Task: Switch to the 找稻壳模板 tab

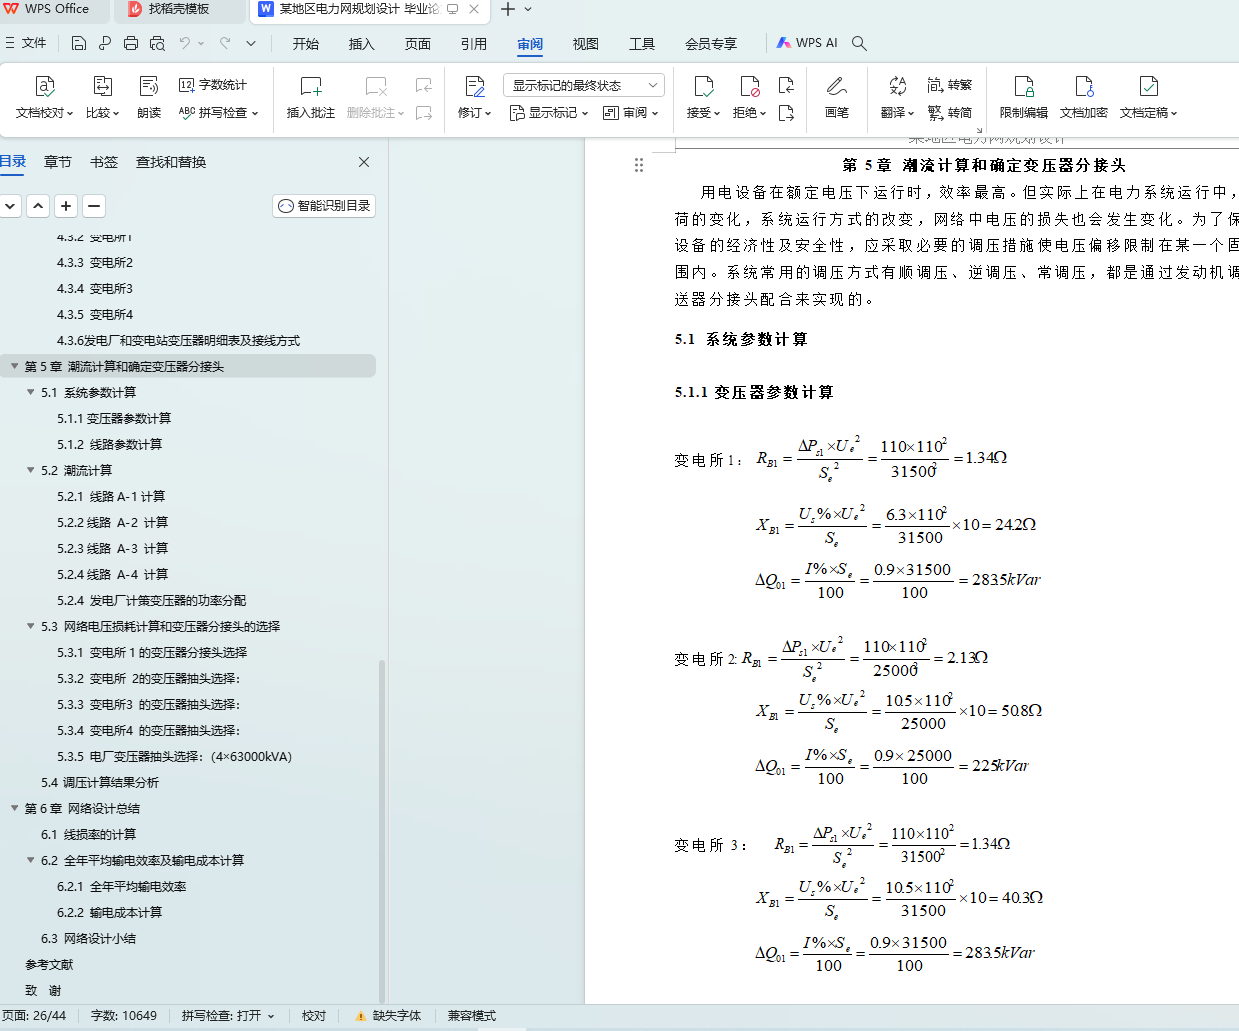Action: pos(179,9)
